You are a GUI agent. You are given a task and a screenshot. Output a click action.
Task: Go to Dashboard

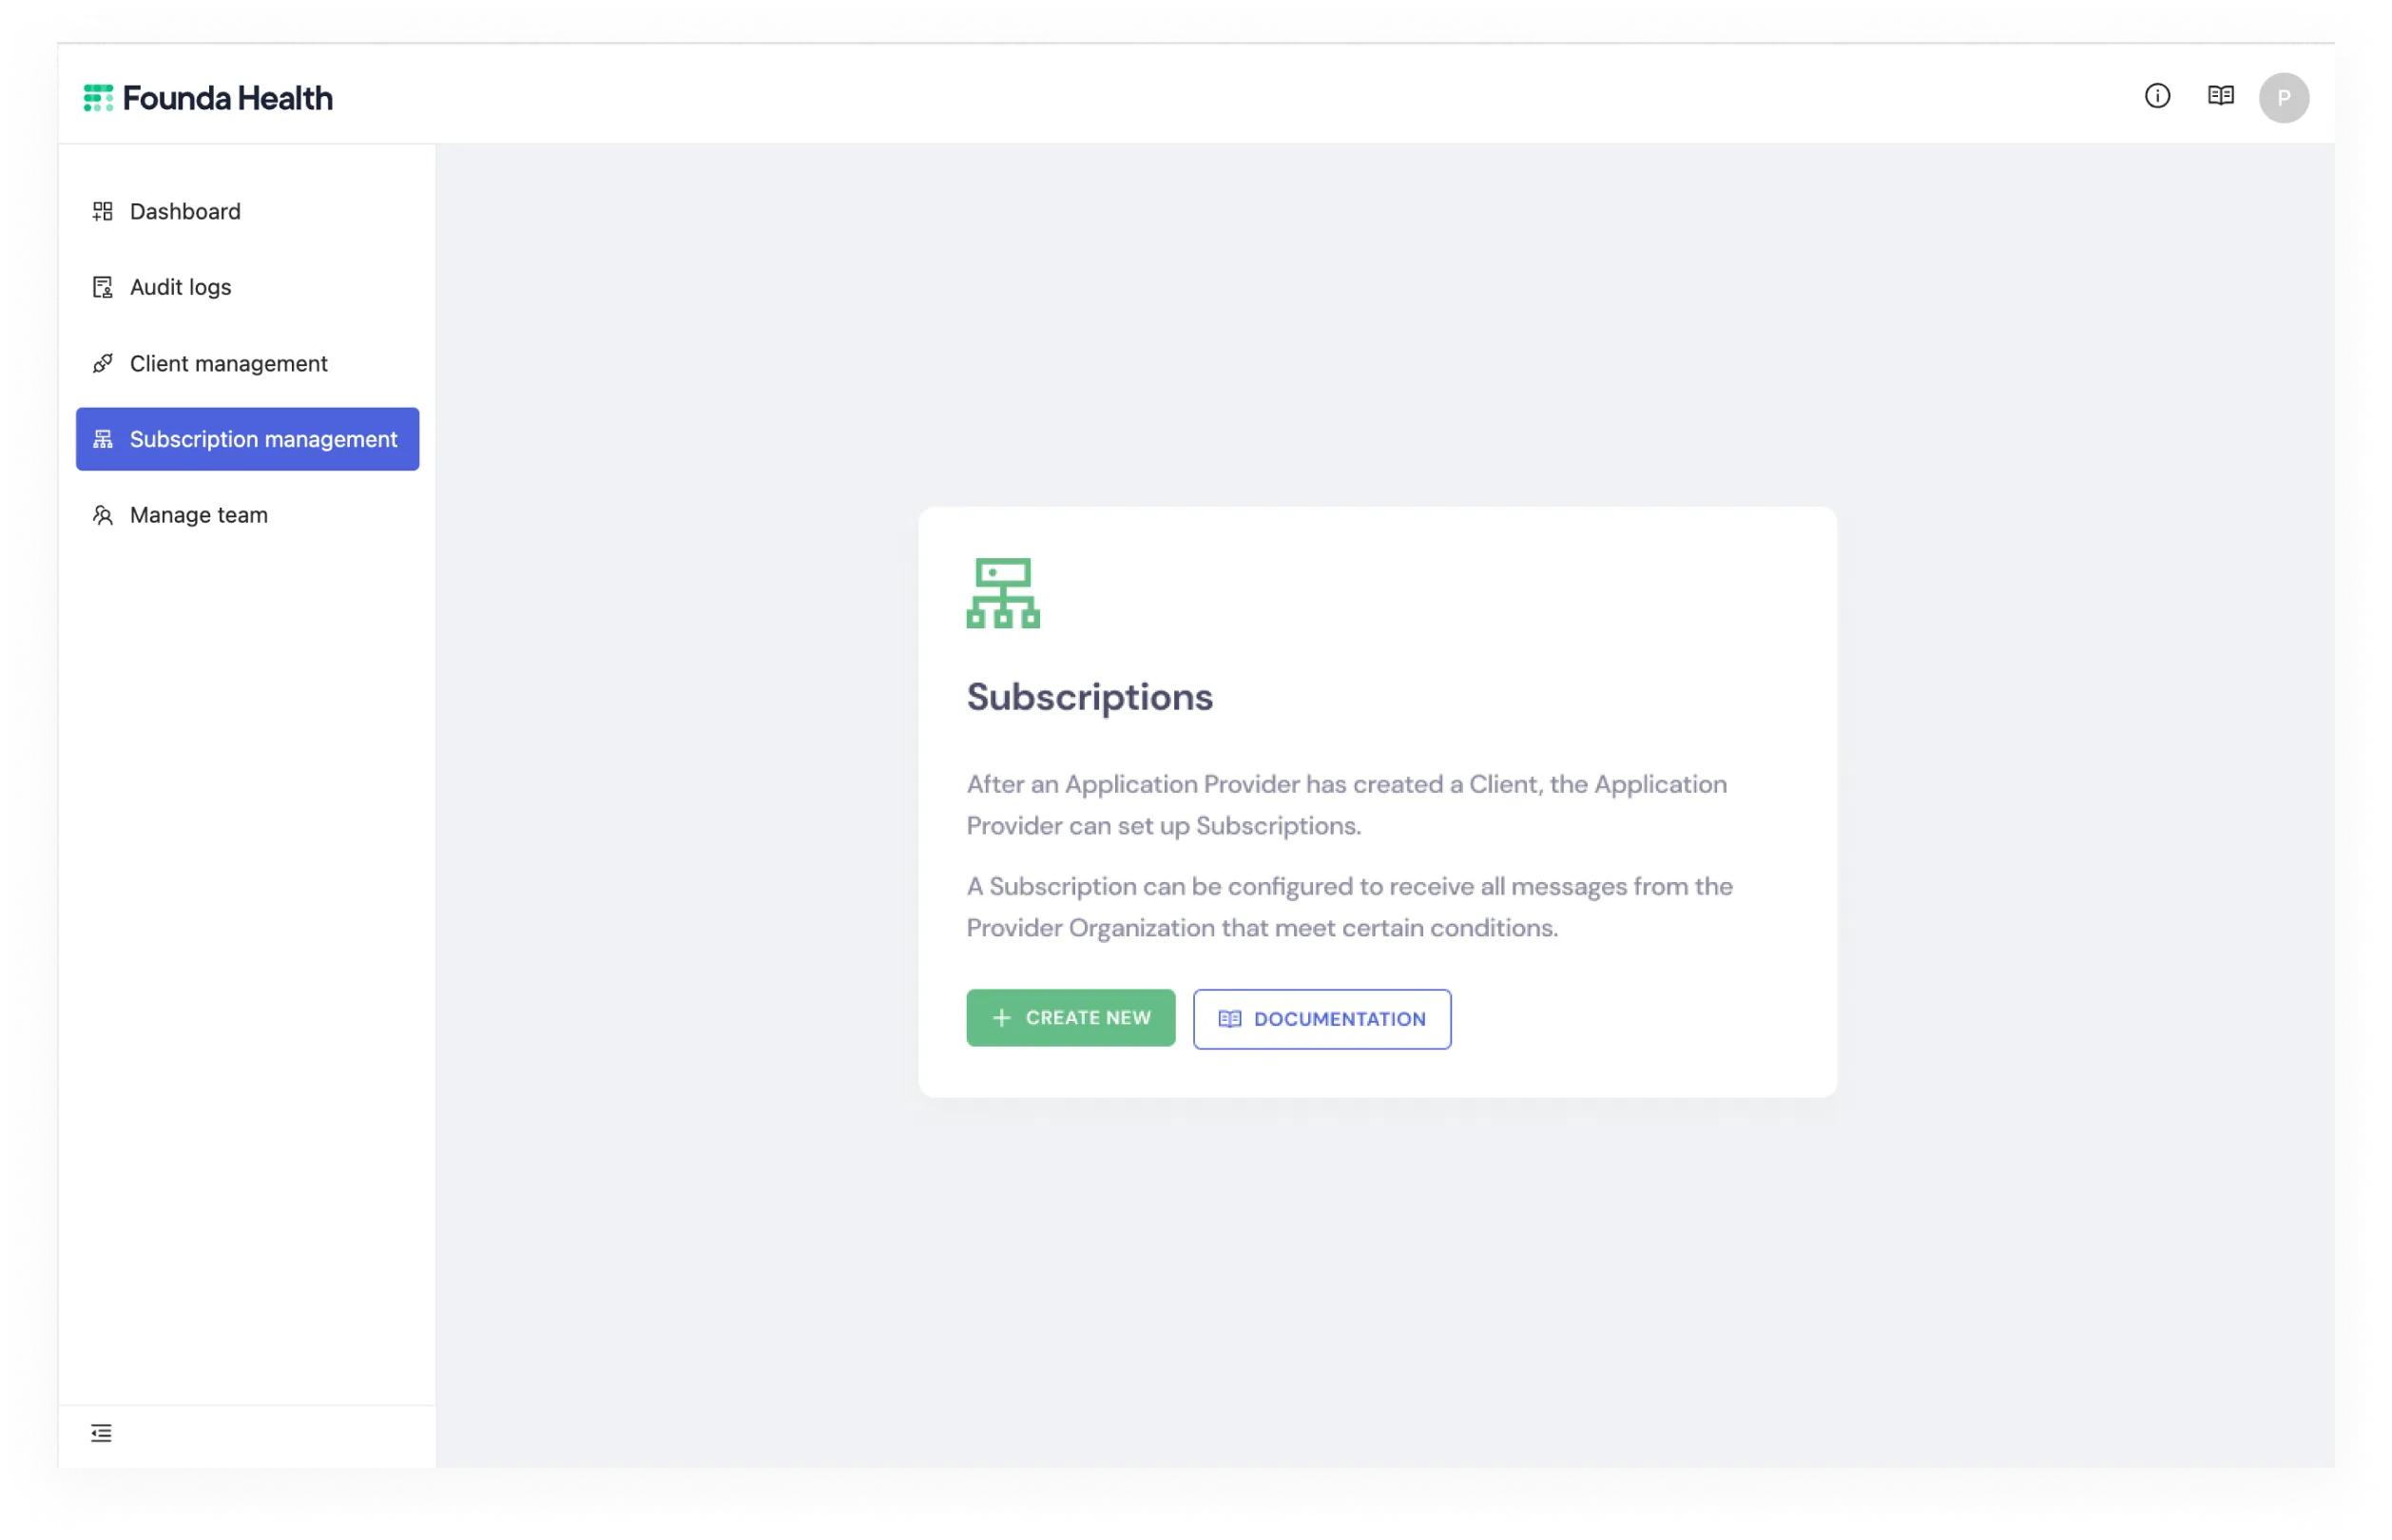[247, 211]
